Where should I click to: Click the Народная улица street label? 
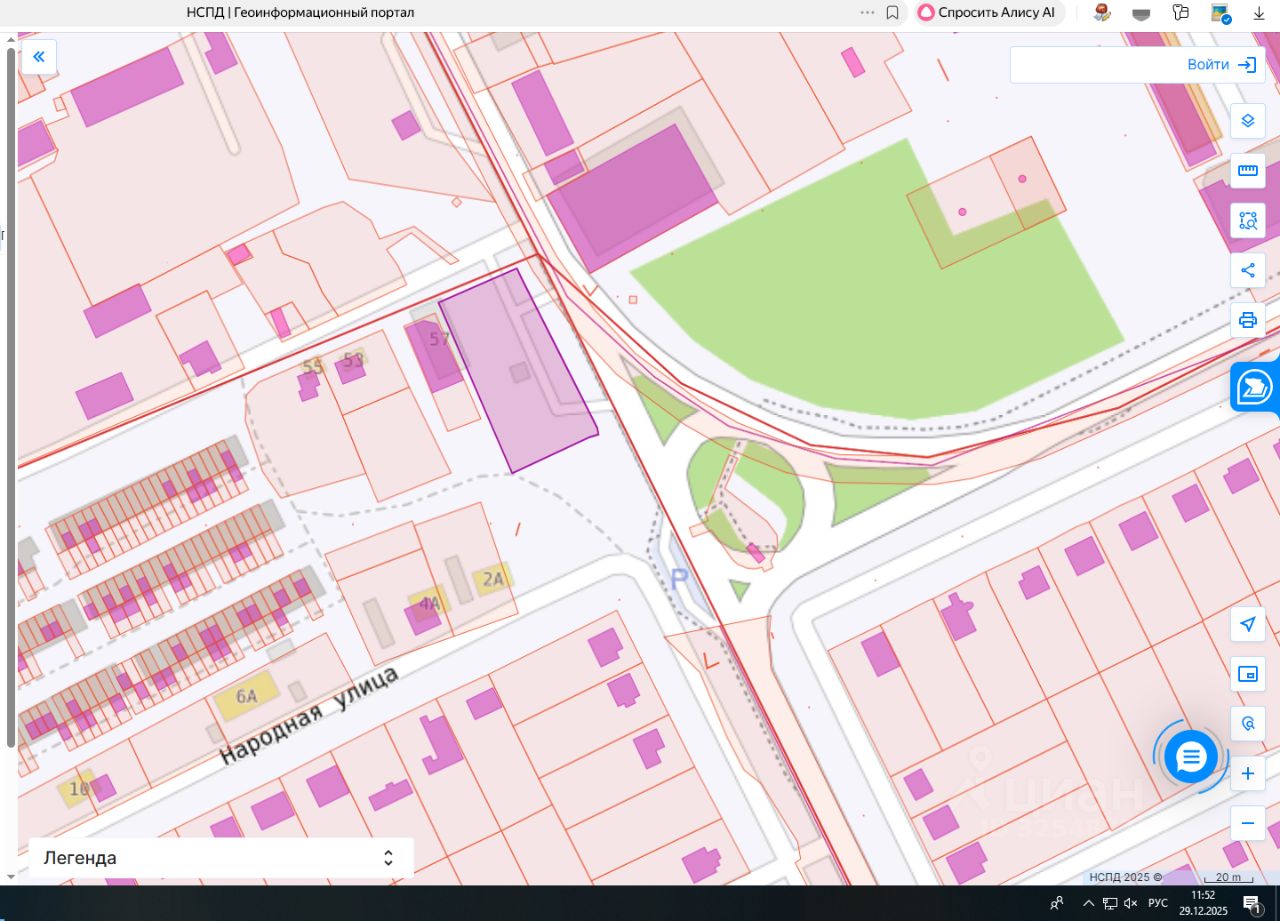(309, 716)
